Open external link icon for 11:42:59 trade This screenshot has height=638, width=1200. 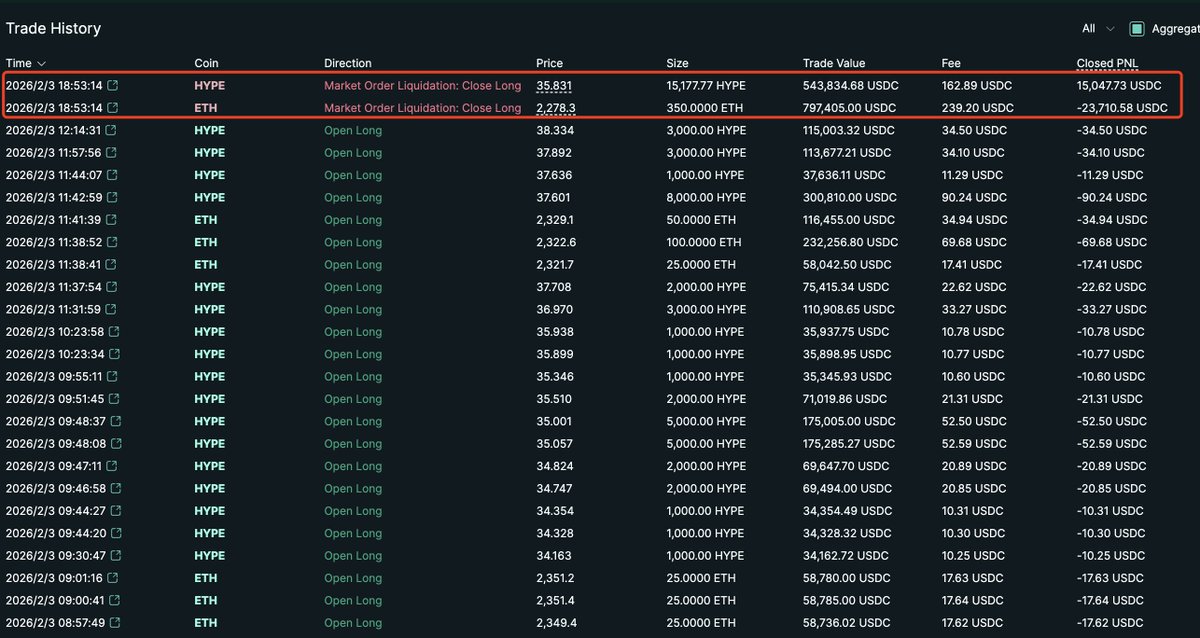pos(112,198)
